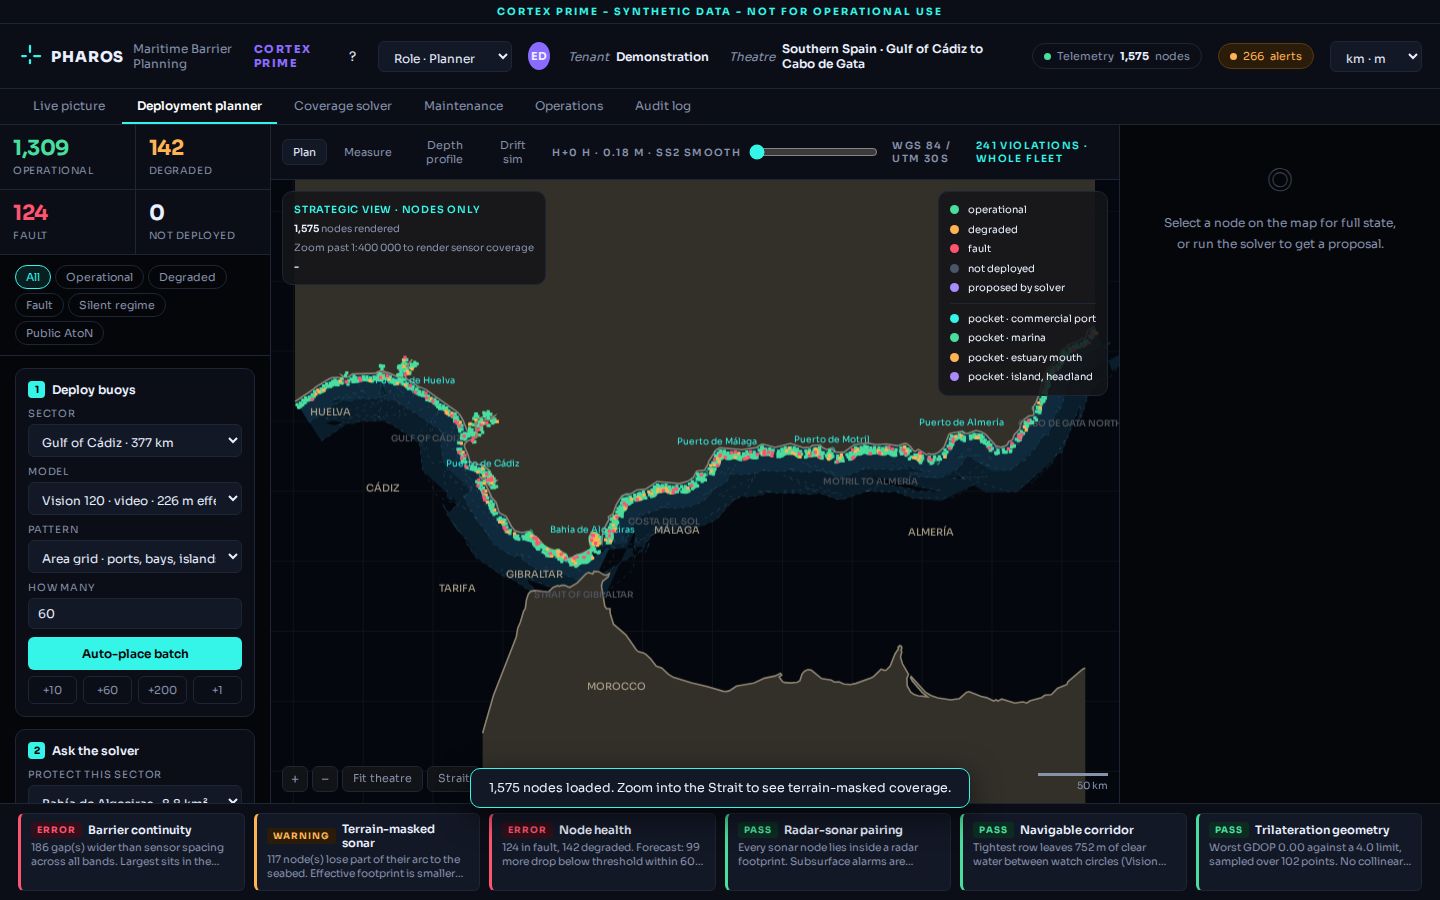This screenshot has width=1440, height=900.
Task: Open the Sector Gulf of Cádiz dropdown
Action: [135, 441]
